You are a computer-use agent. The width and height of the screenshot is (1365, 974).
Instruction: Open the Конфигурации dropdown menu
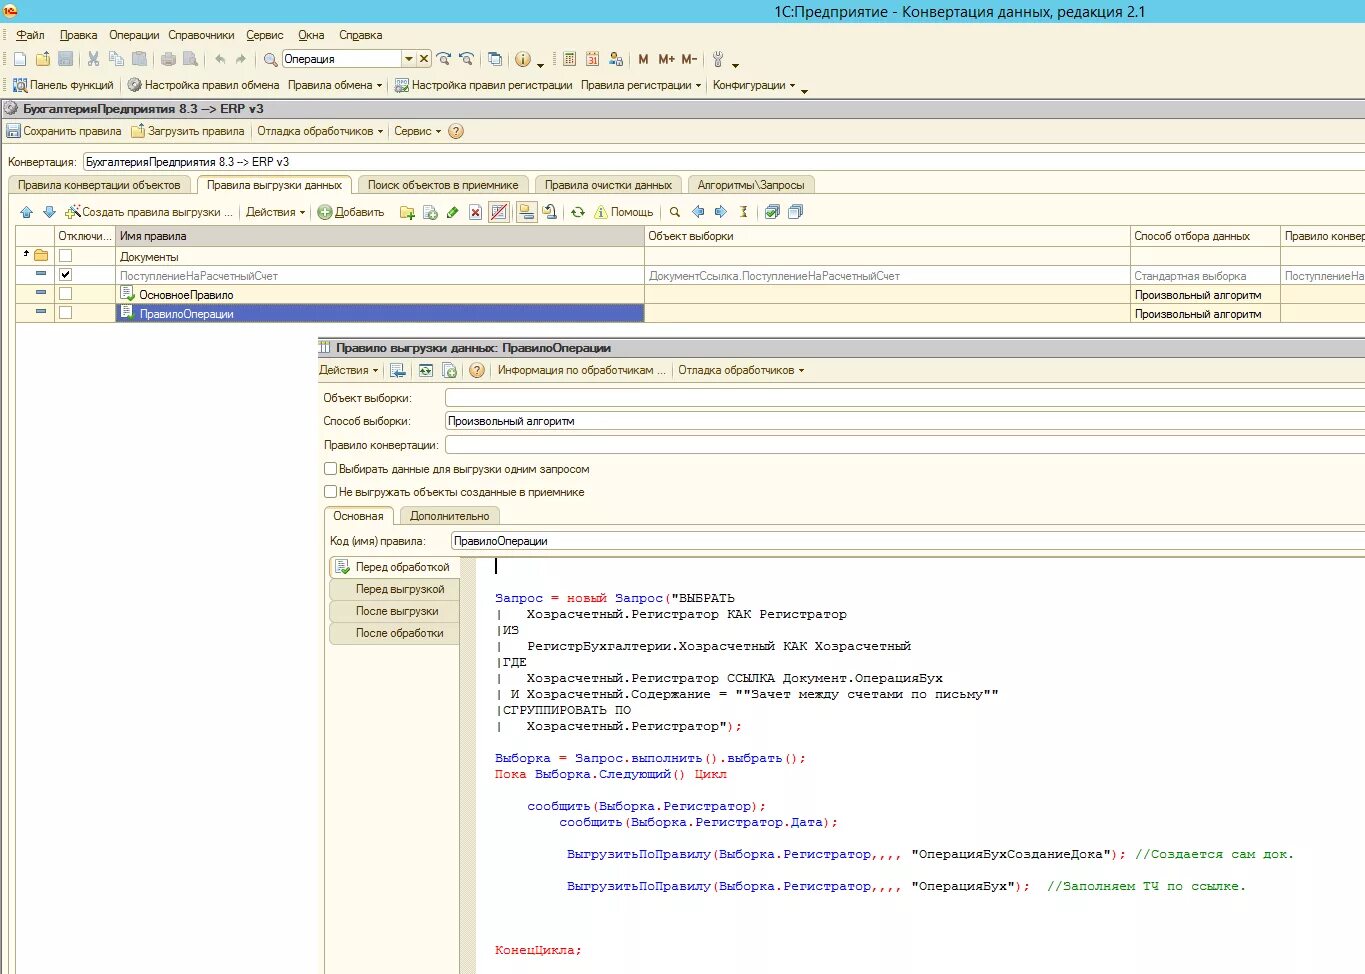754,85
